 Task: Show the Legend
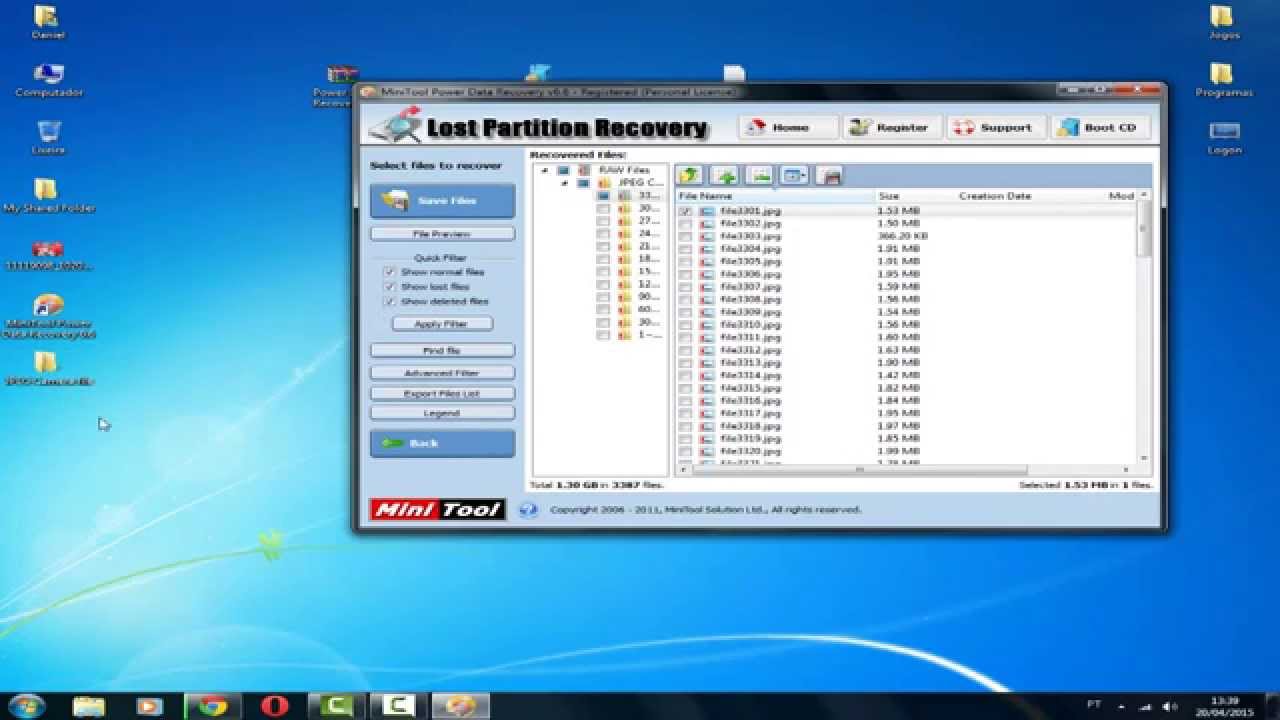[x=442, y=412]
